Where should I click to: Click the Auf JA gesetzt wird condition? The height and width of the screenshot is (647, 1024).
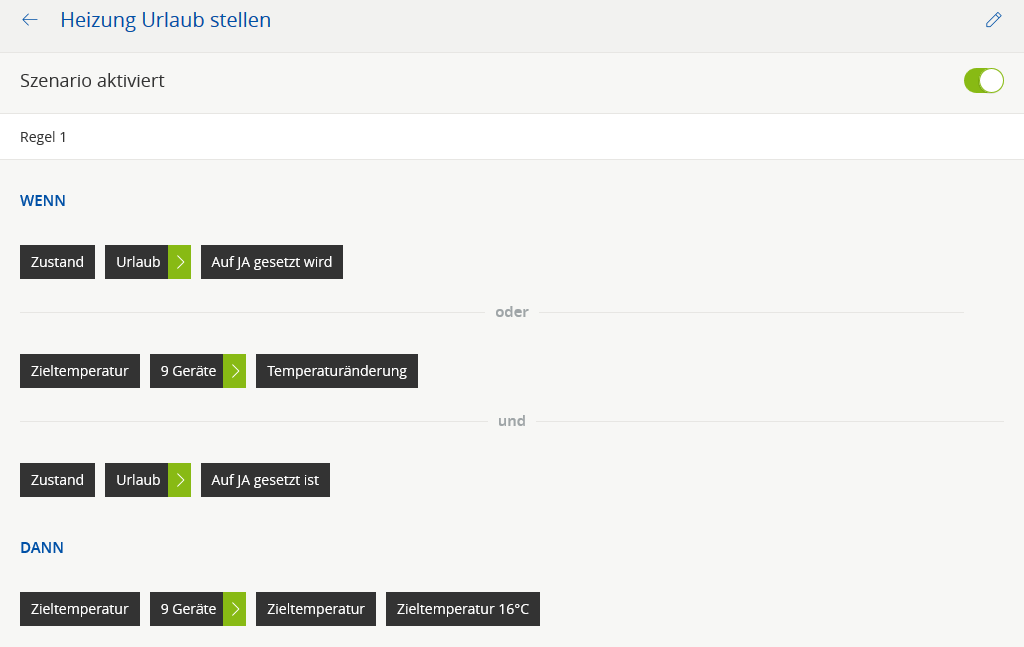[271, 262]
